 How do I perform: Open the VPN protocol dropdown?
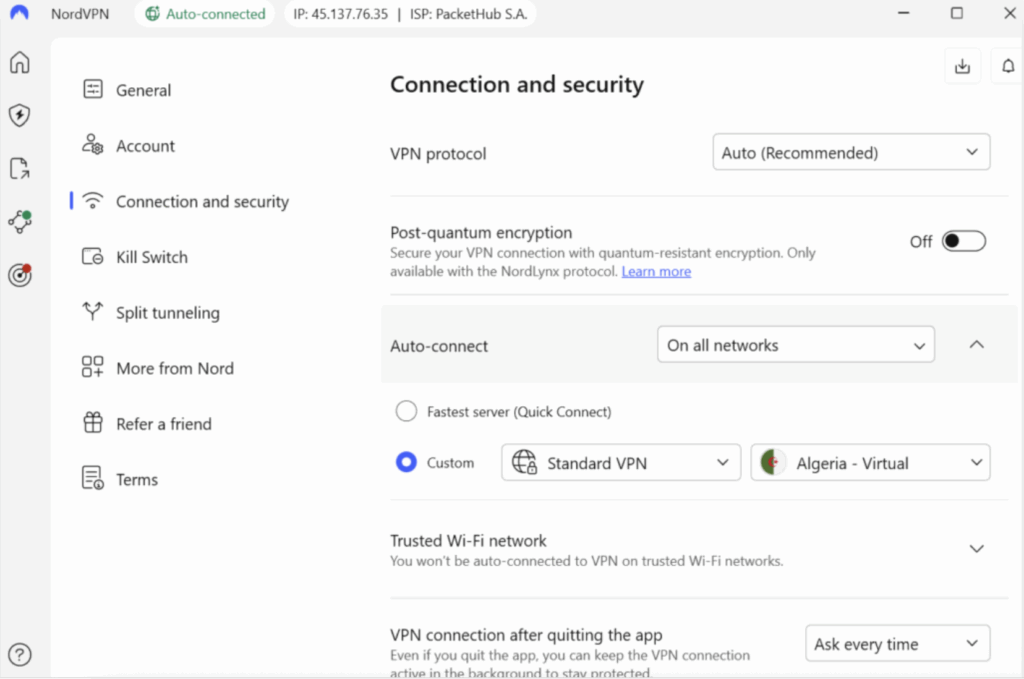[851, 152]
